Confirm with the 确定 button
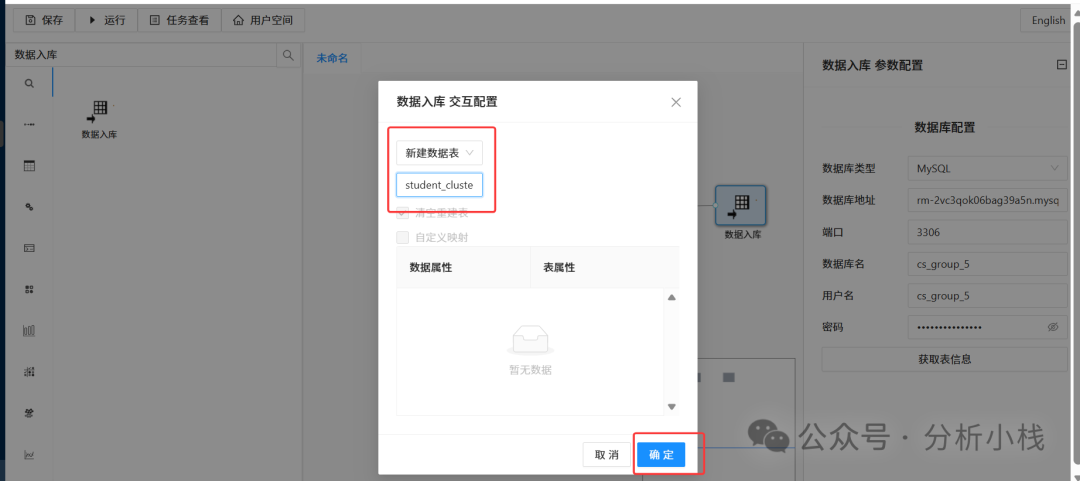 (661, 455)
